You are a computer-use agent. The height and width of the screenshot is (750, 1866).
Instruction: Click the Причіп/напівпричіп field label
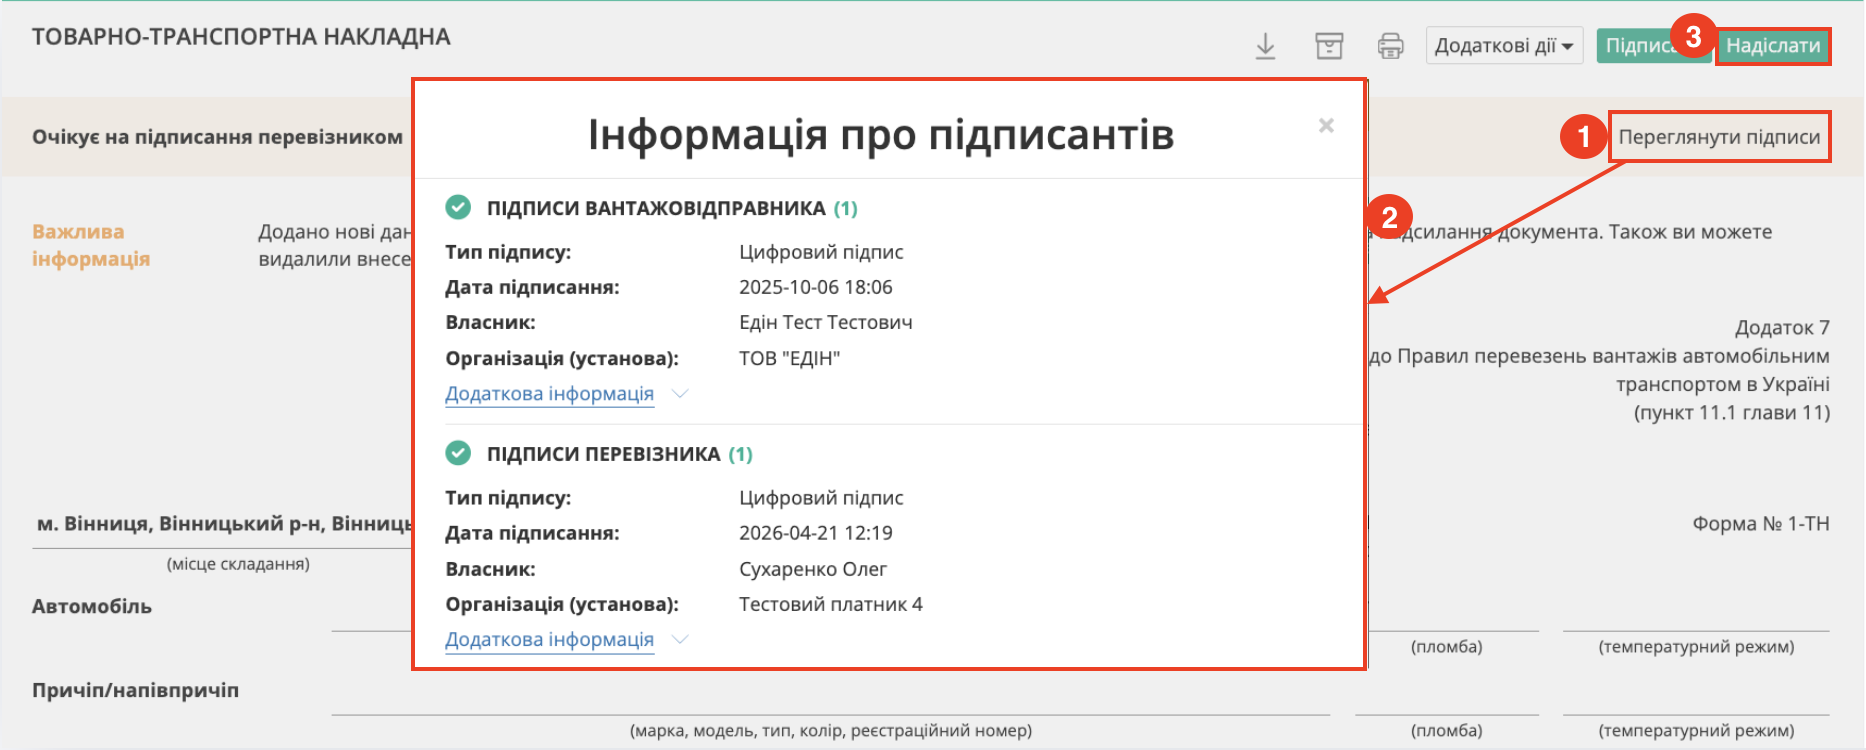pos(135,691)
